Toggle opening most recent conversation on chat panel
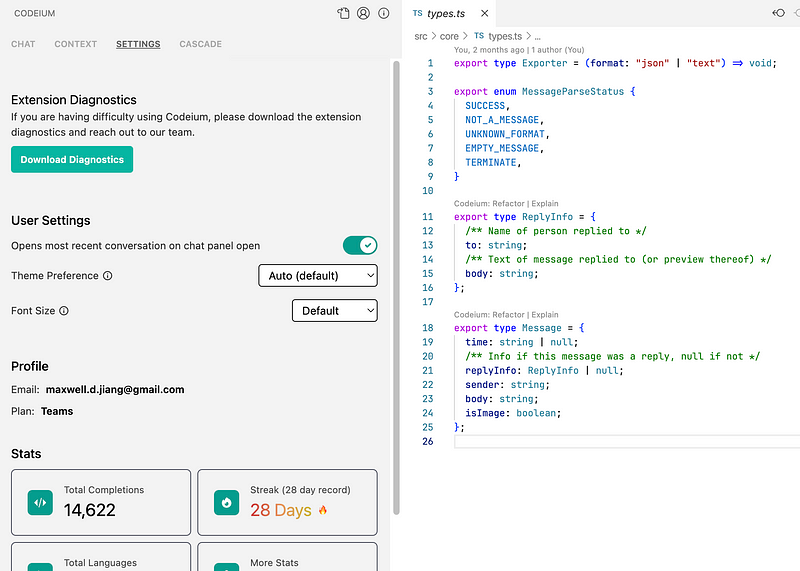Image resolution: width=800 pixels, height=571 pixels. pyautogui.click(x=360, y=245)
